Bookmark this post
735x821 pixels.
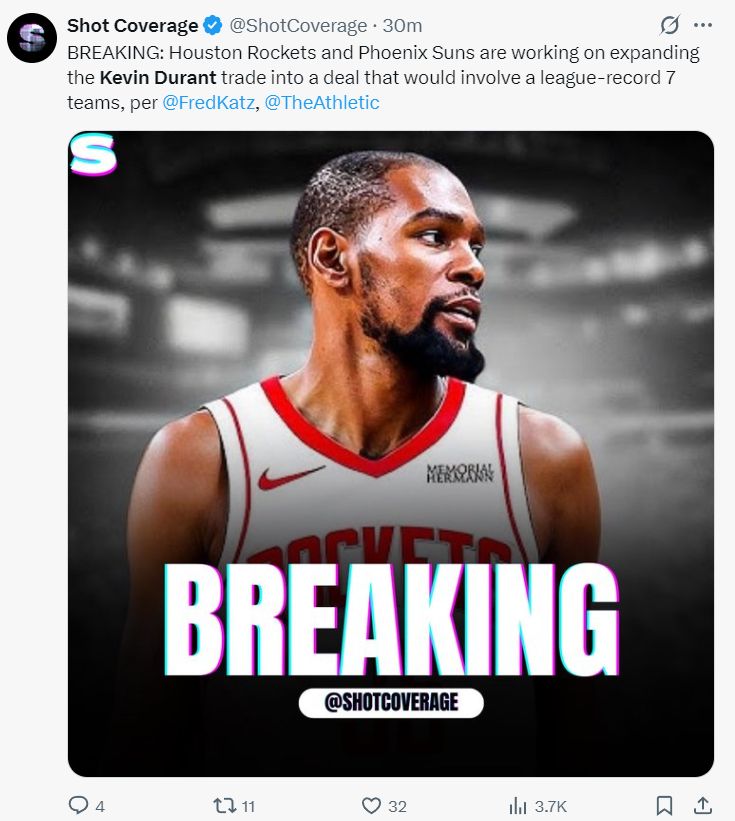pyautogui.click(x=664, y=805)
